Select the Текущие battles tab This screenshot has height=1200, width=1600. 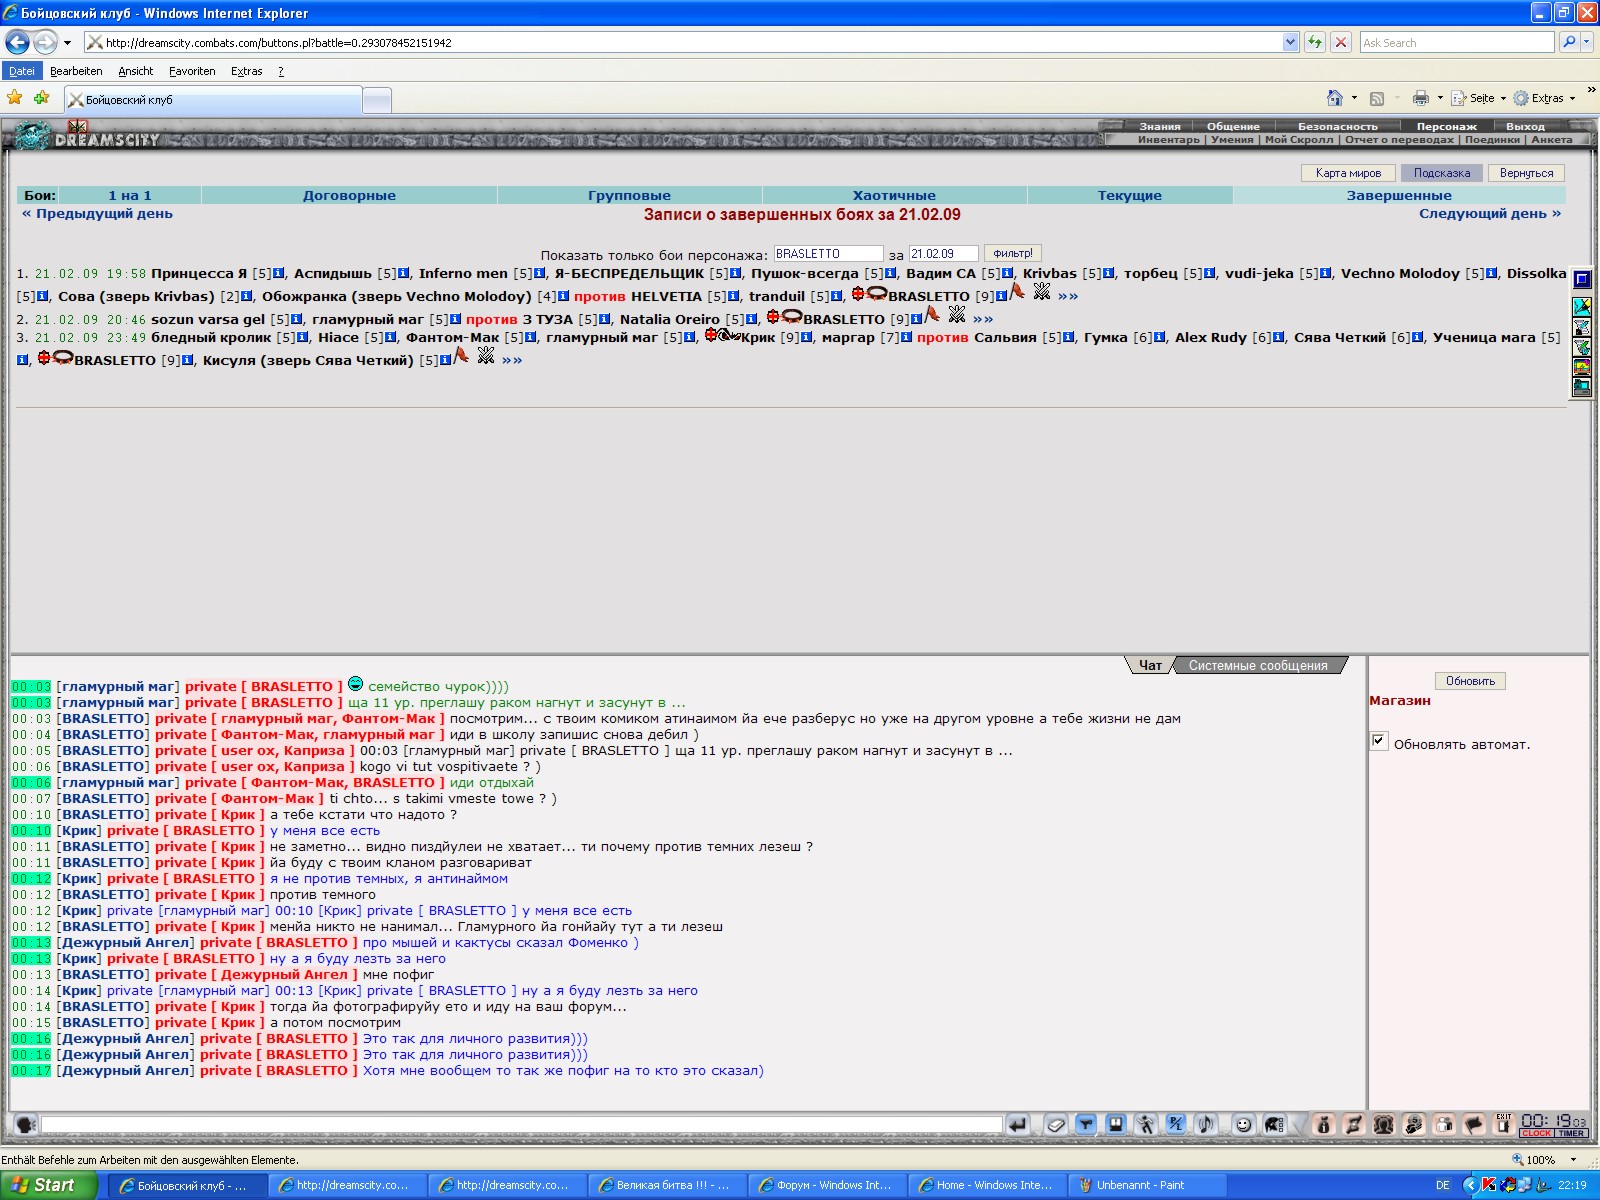pyautogui.click(x=1130, y=196)
